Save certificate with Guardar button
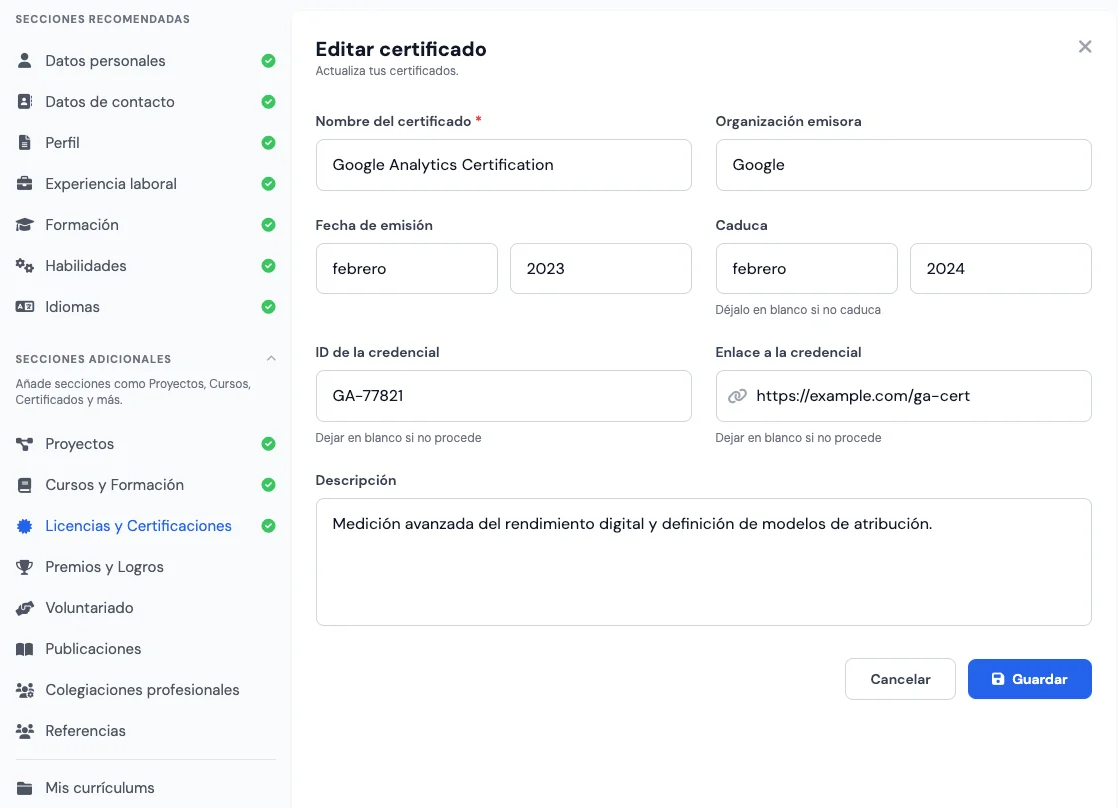Screen dimensions: 1118x808 1030,679
